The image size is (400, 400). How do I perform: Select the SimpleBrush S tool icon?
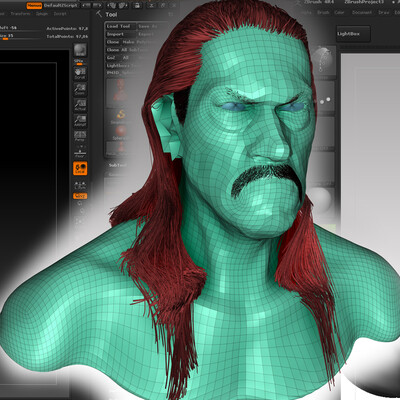[121, 115]
